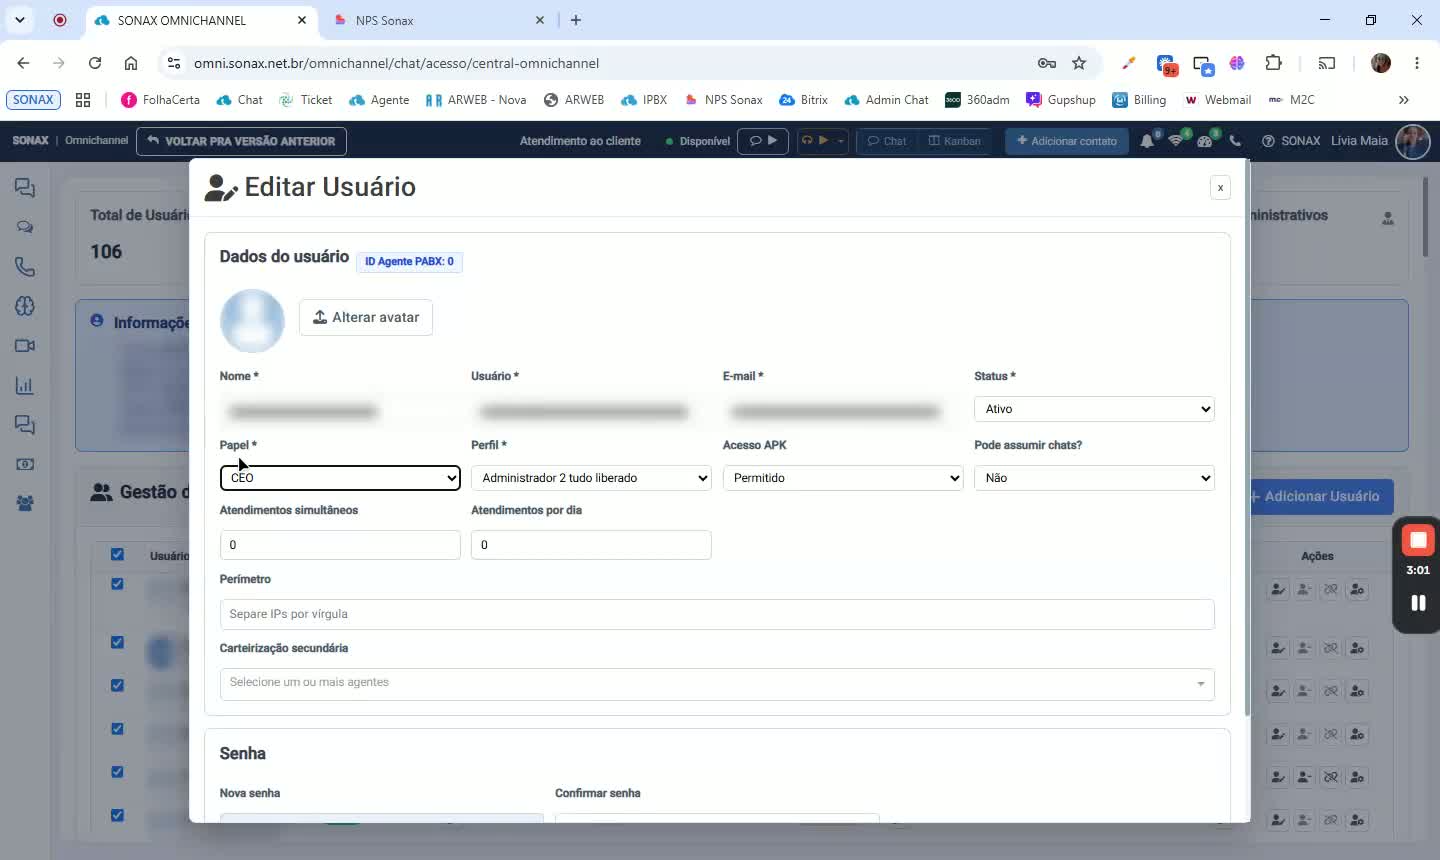
Task: Open the video camera sidebar icon
Action: tap(25, 346)
